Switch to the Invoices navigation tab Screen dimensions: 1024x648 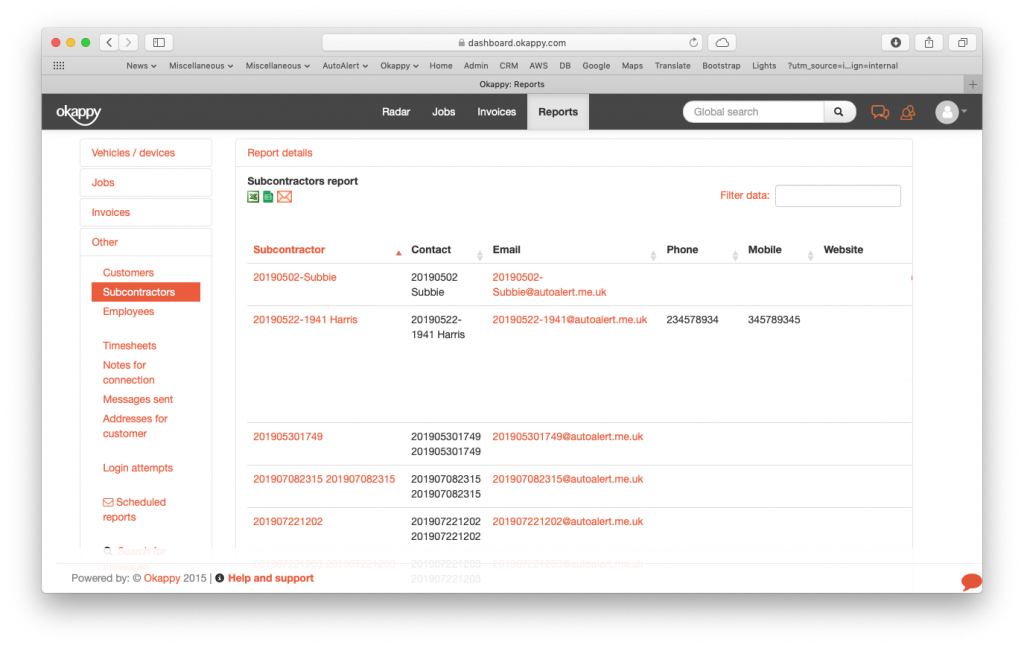click(x=496, y=112)
